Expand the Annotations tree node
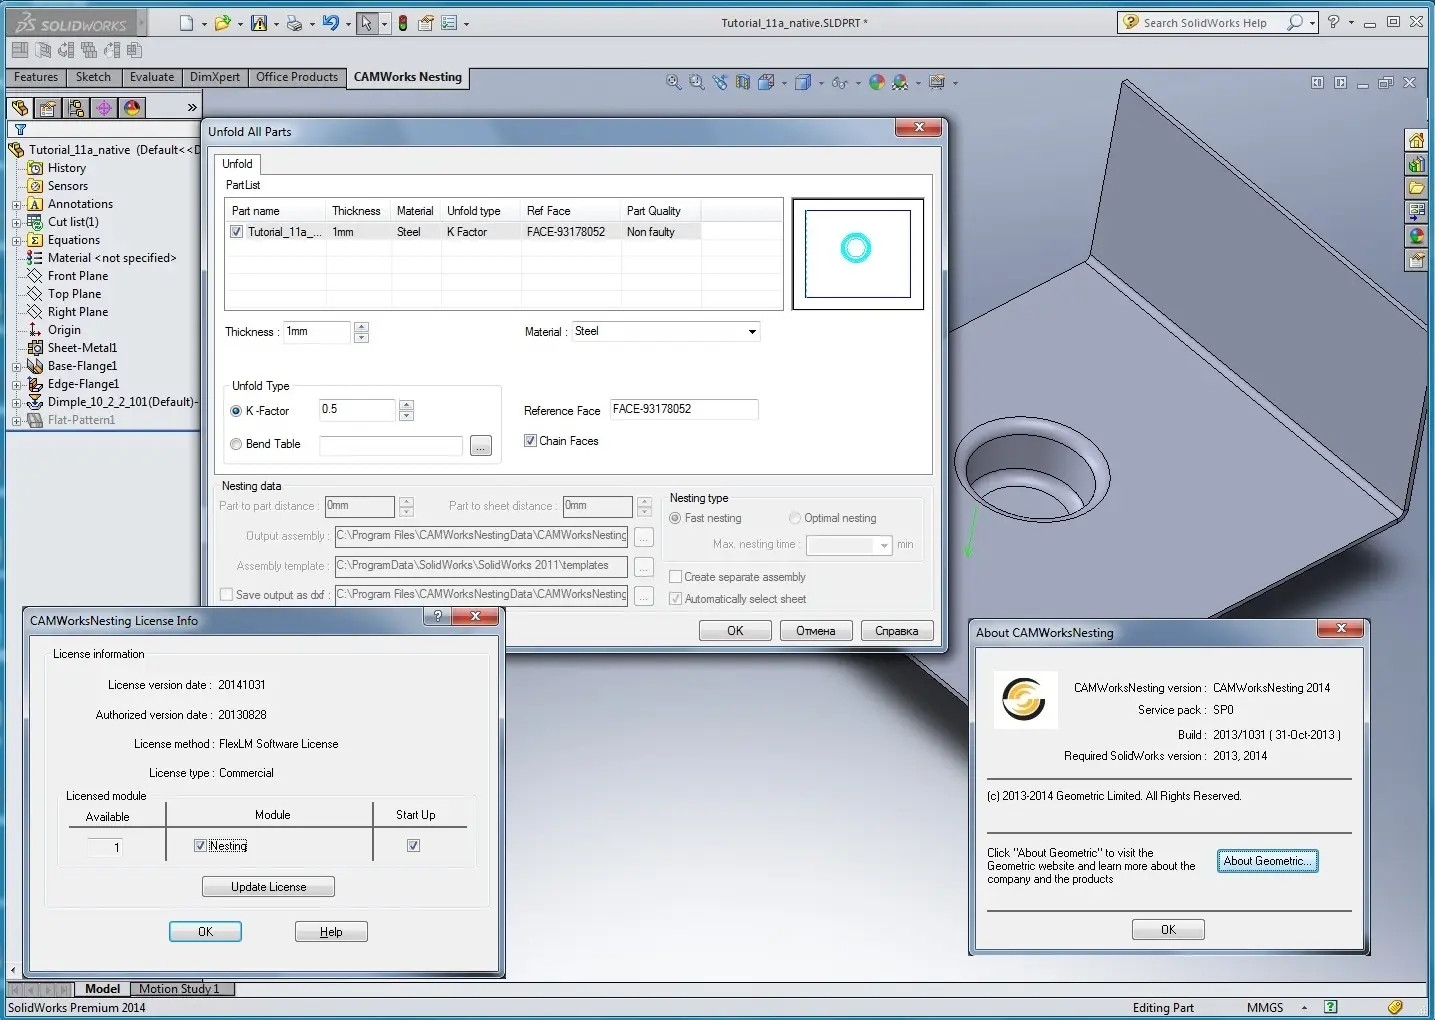Viewport: 1435px width, 1020px height. pos(16,205)
